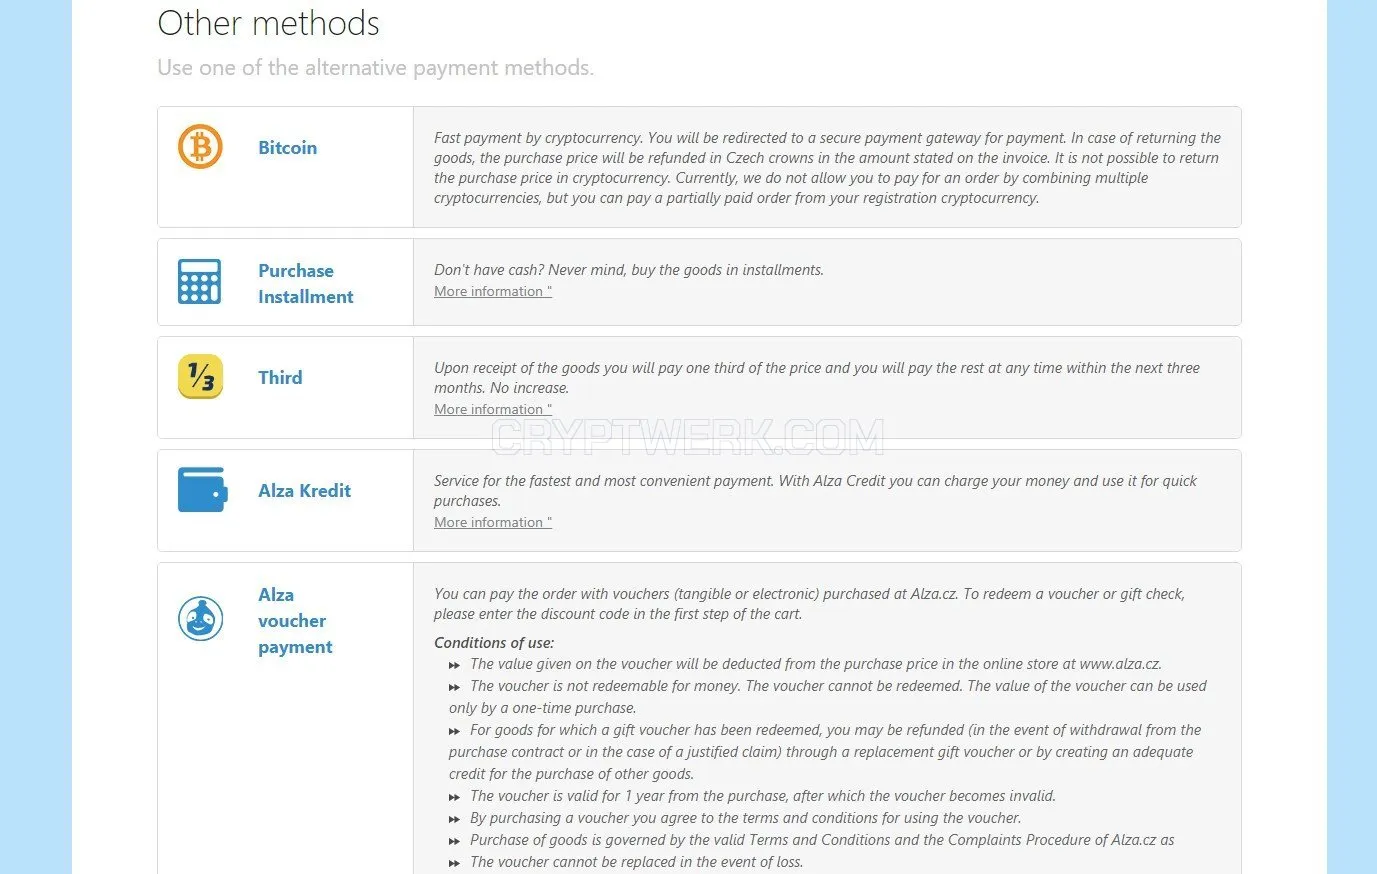Click the blue wallet Alza Kredit icon
The image size is (1377, 874).
[x=202, y=490]
